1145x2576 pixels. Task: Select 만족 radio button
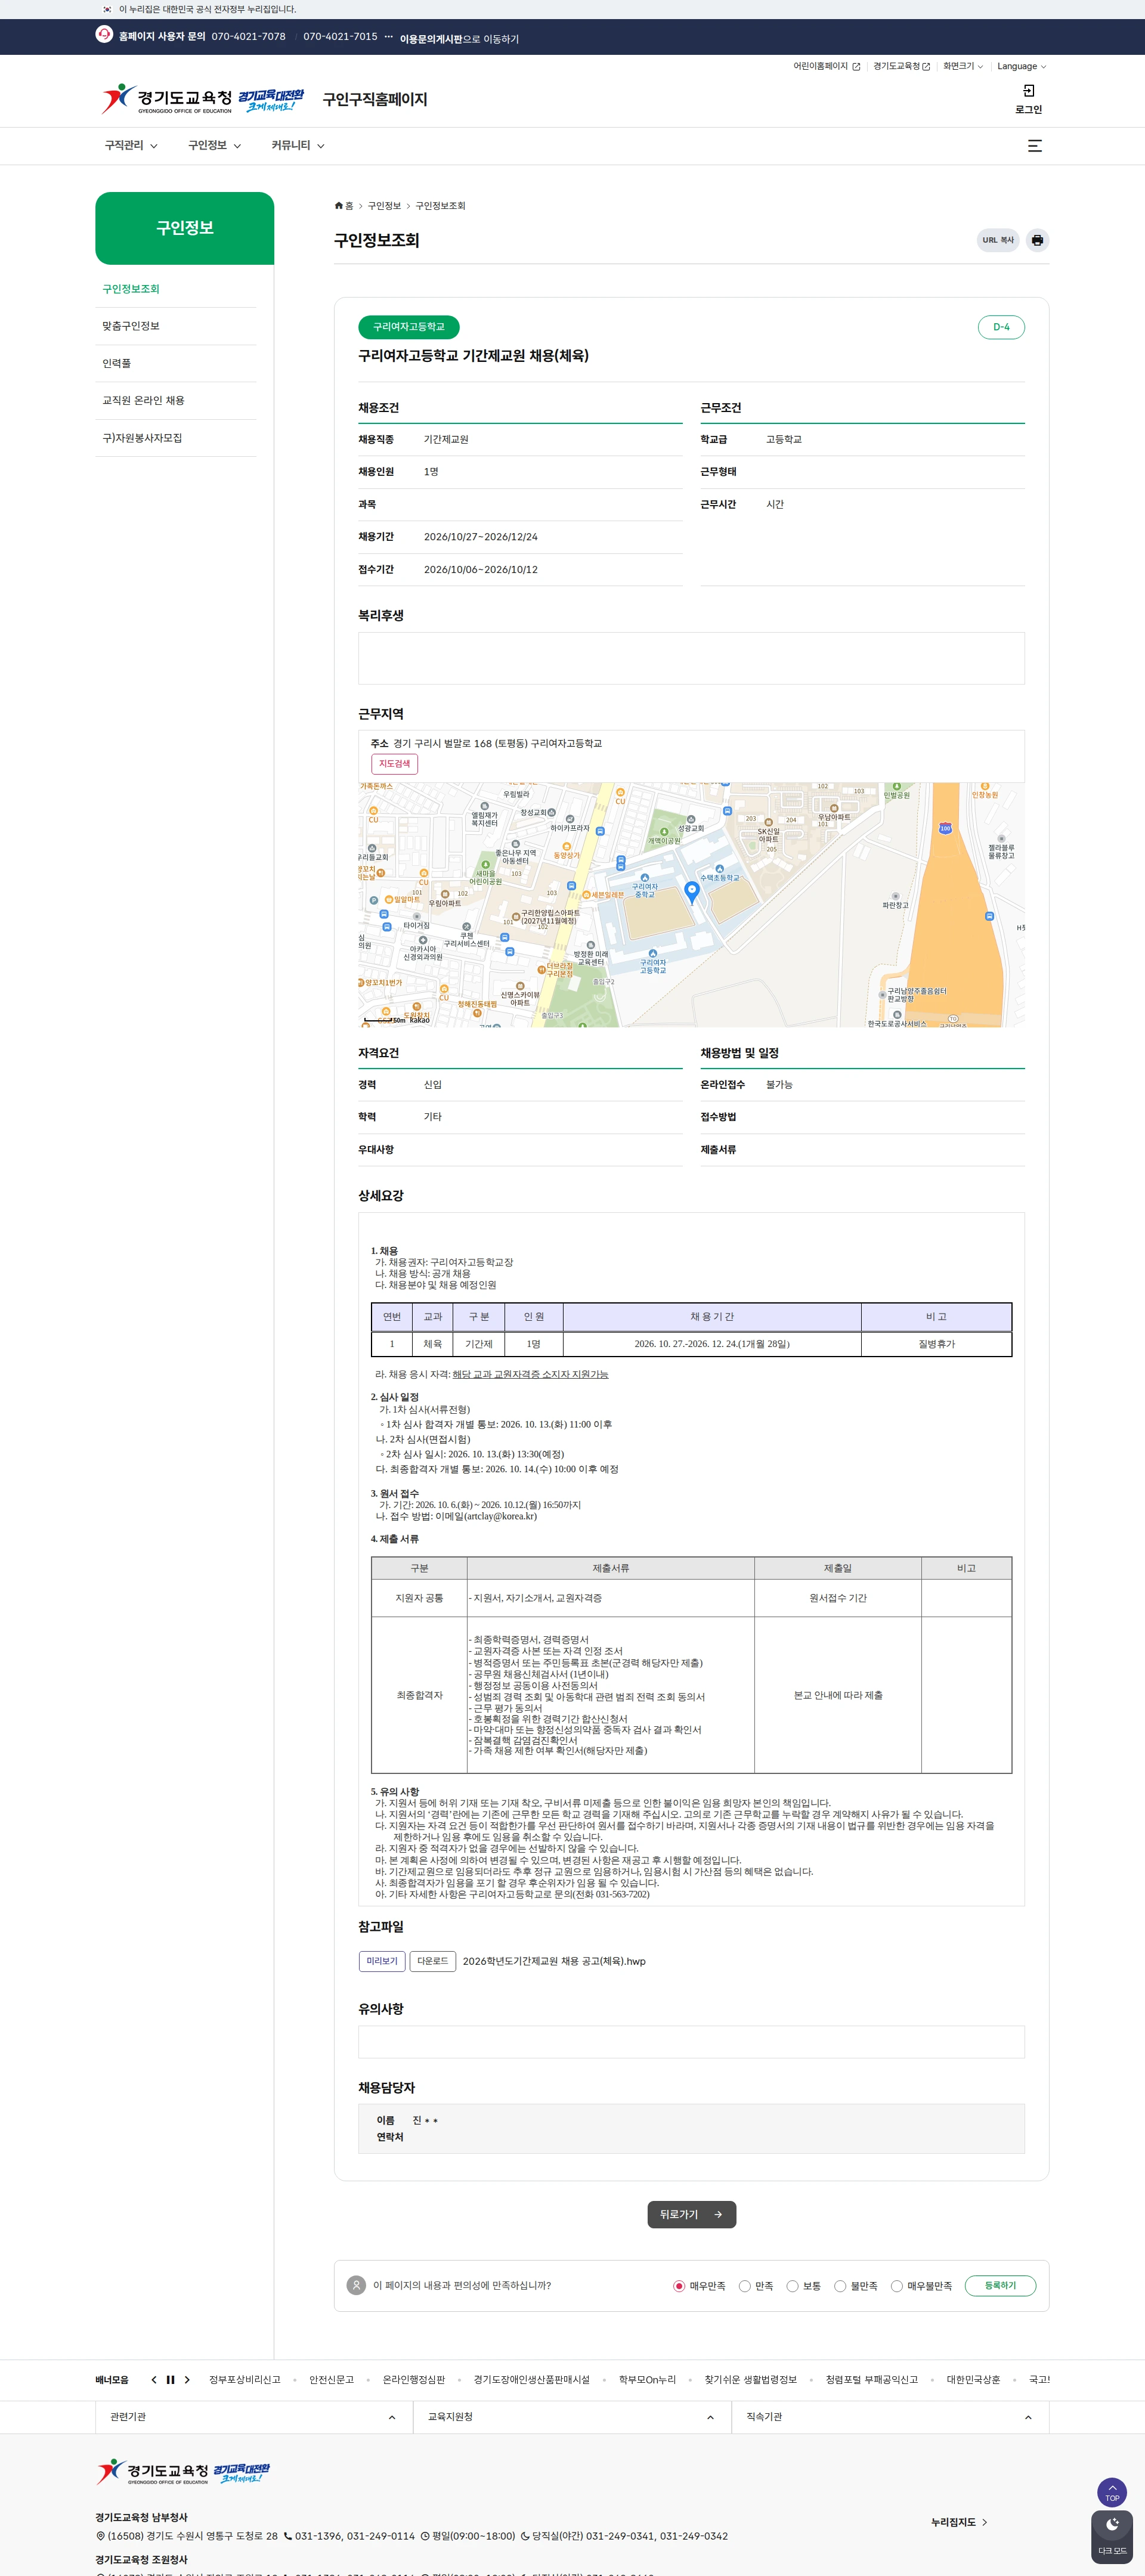[x=744, y=2286]
